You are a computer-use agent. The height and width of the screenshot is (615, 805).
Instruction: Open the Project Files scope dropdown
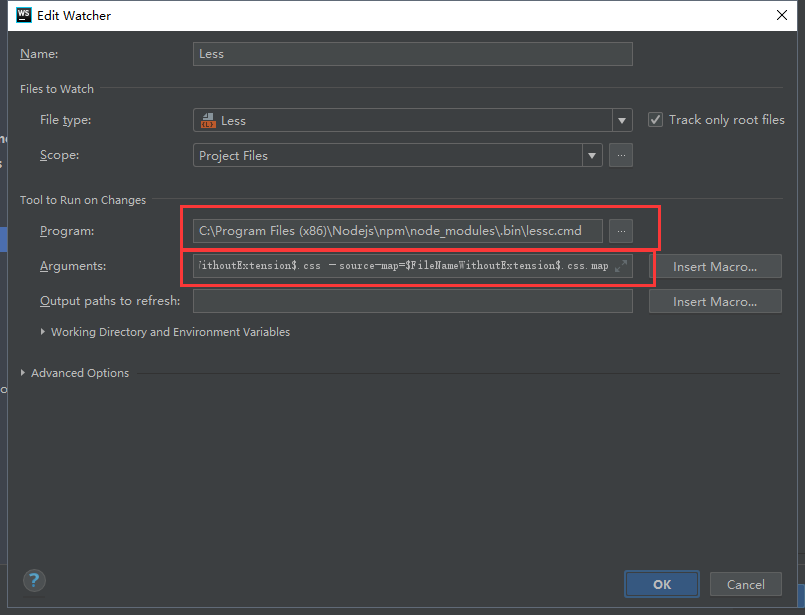[x=591, y=155]
